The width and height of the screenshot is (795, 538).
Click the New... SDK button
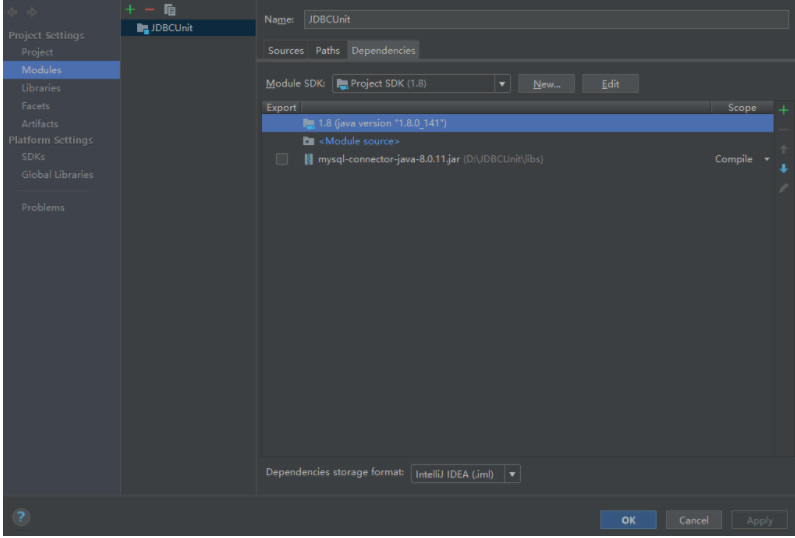pyautogui.click(x=547, y=84)
